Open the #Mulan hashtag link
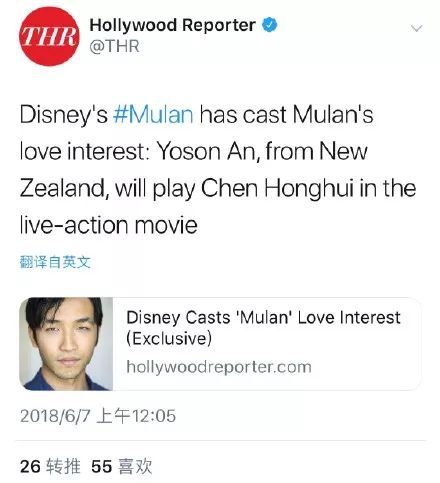Viewport: 440px width, 483px height. (153, 115)
